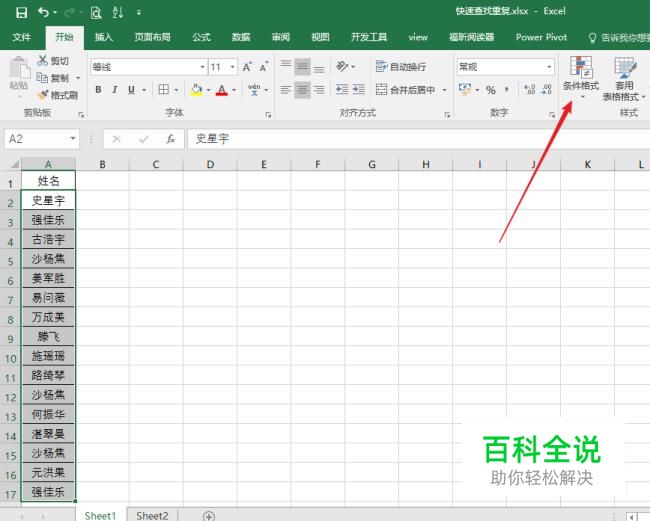
Task: Decrease the indent
Action: (x=342, y=90)
